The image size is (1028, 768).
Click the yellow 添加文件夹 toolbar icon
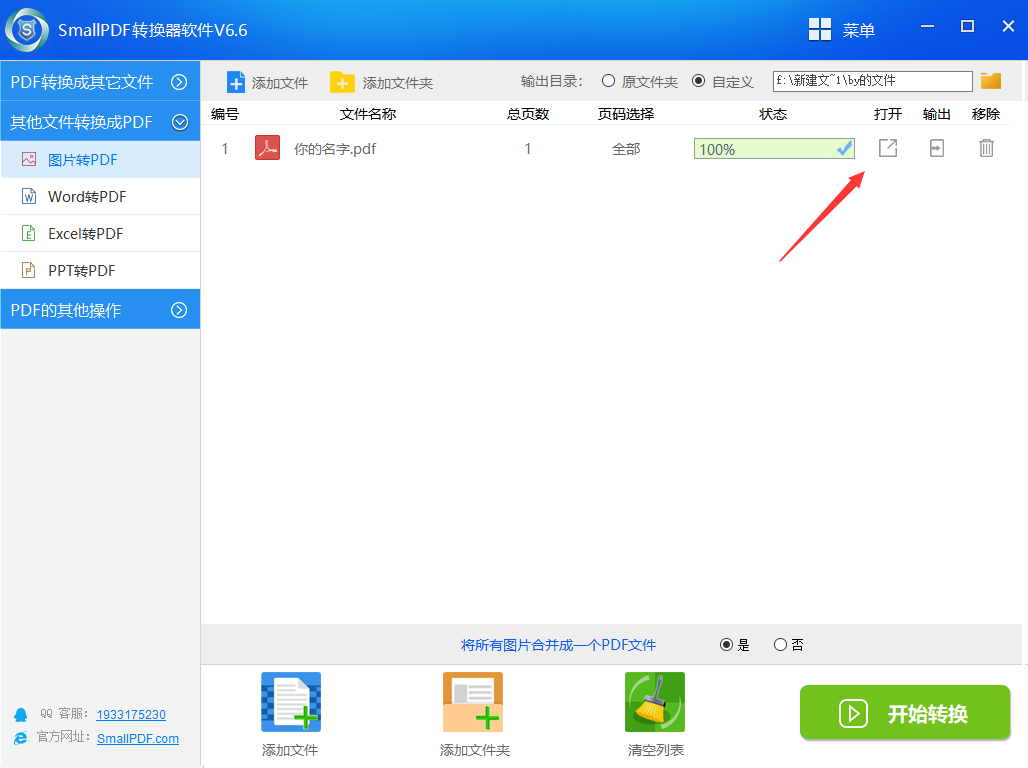342,82
